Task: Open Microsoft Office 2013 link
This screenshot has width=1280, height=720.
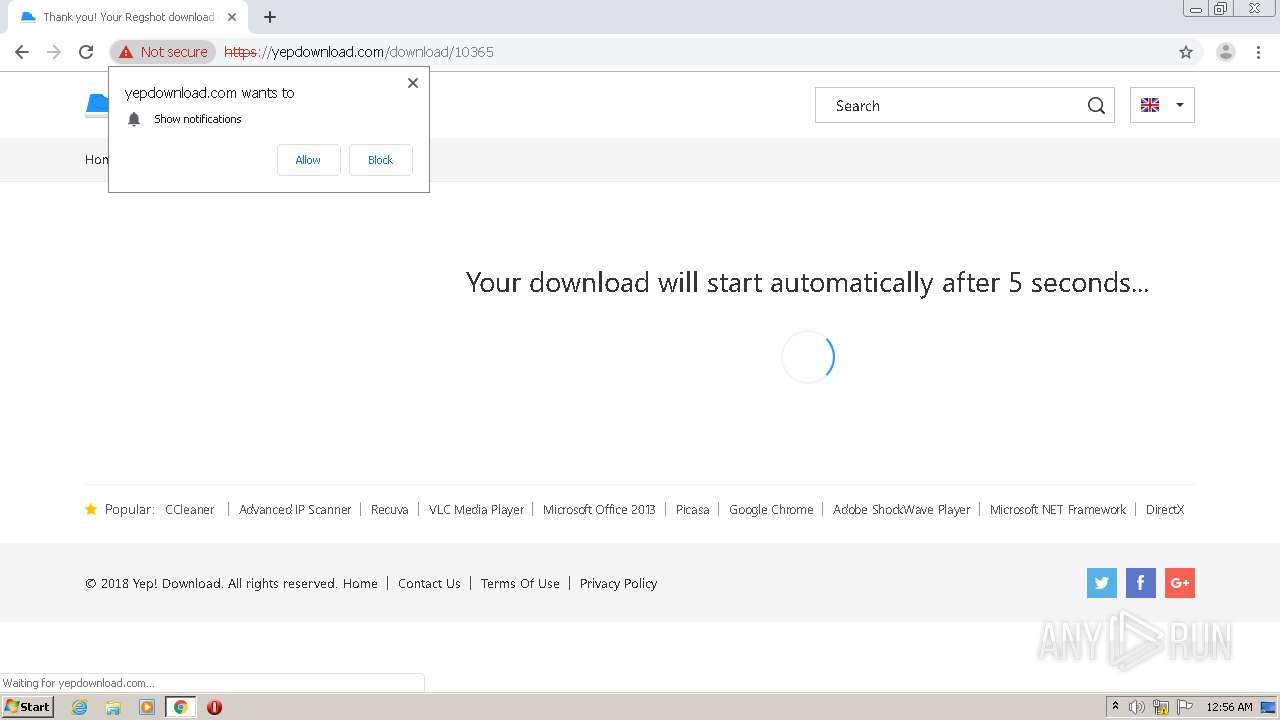Action: tap(599, 509)
